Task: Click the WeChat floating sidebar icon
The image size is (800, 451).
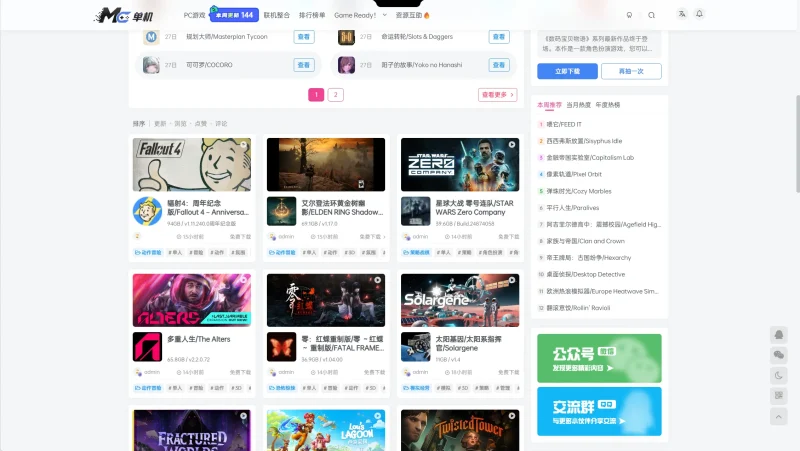Action: [x=779, y=355]
